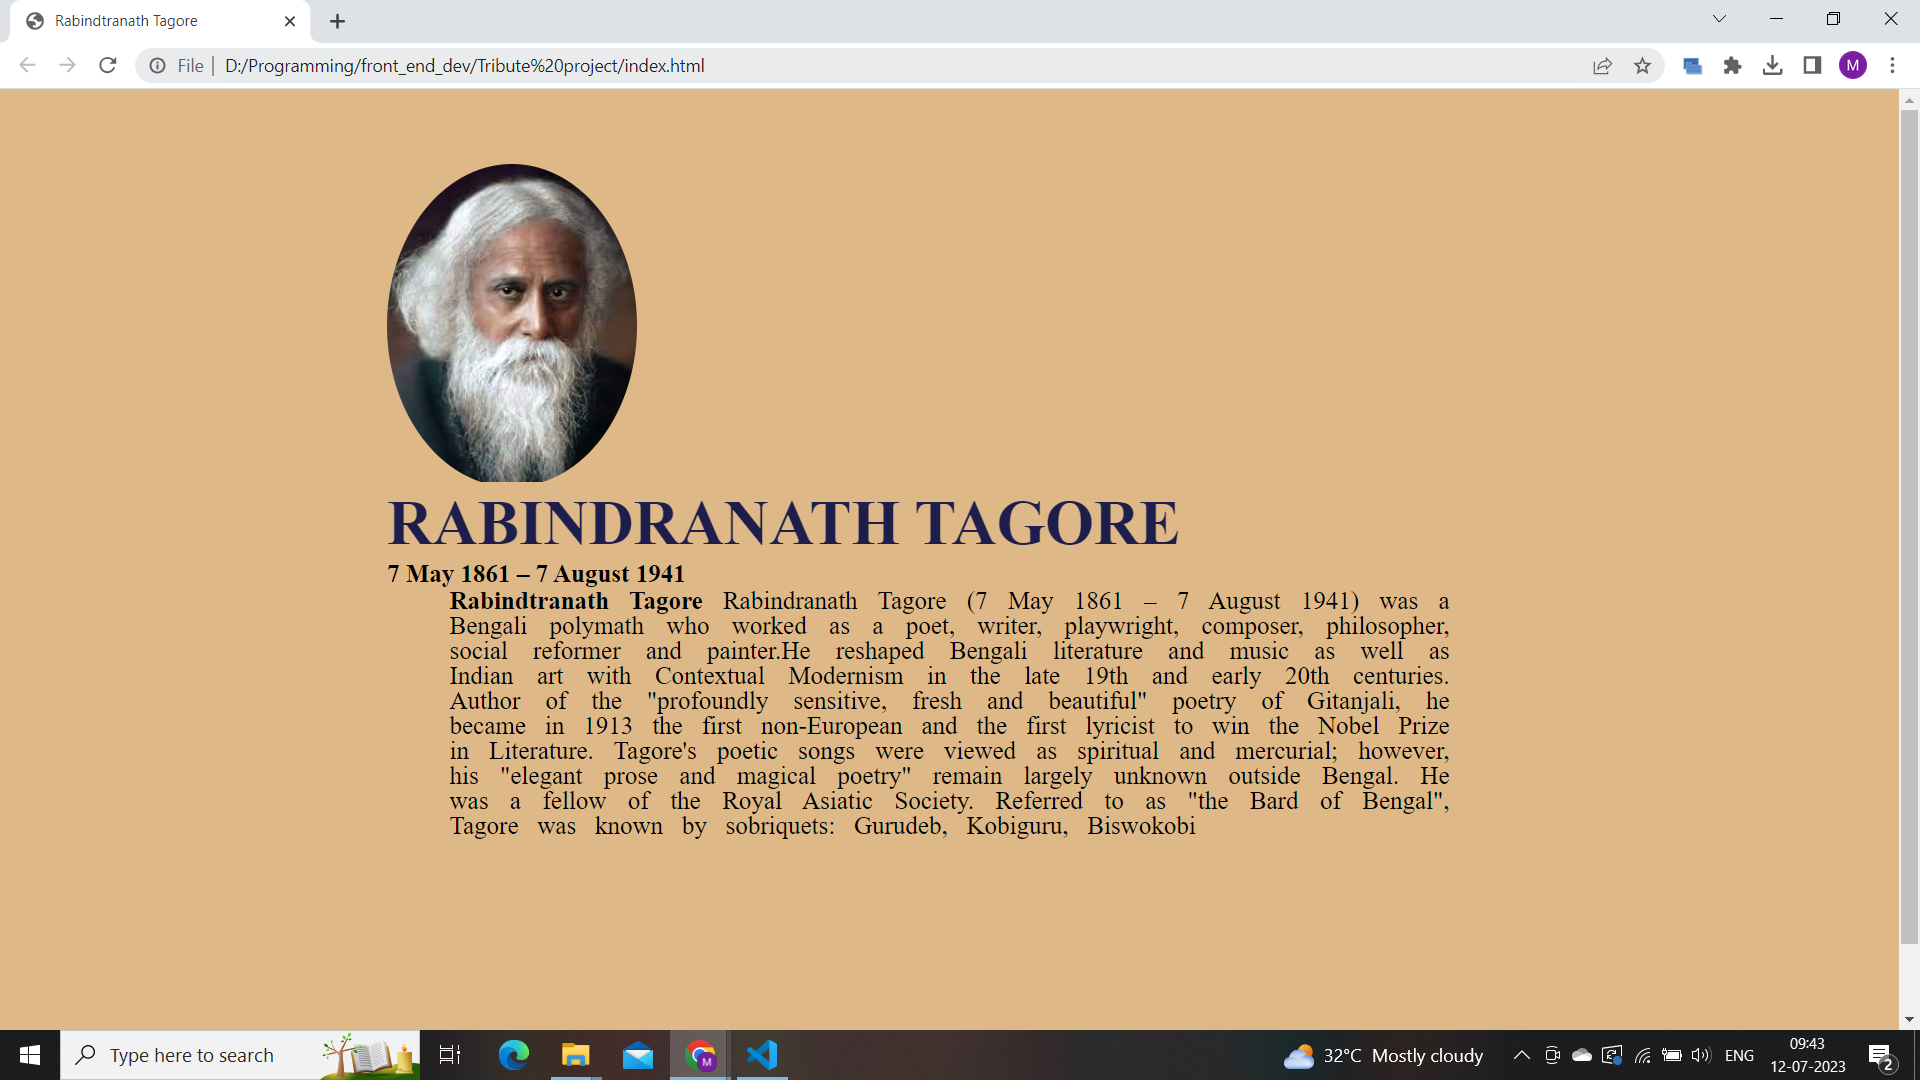1920x1080 pixels.
Task: Toggle the browser side panel
Action: (x=1812, y=66)
